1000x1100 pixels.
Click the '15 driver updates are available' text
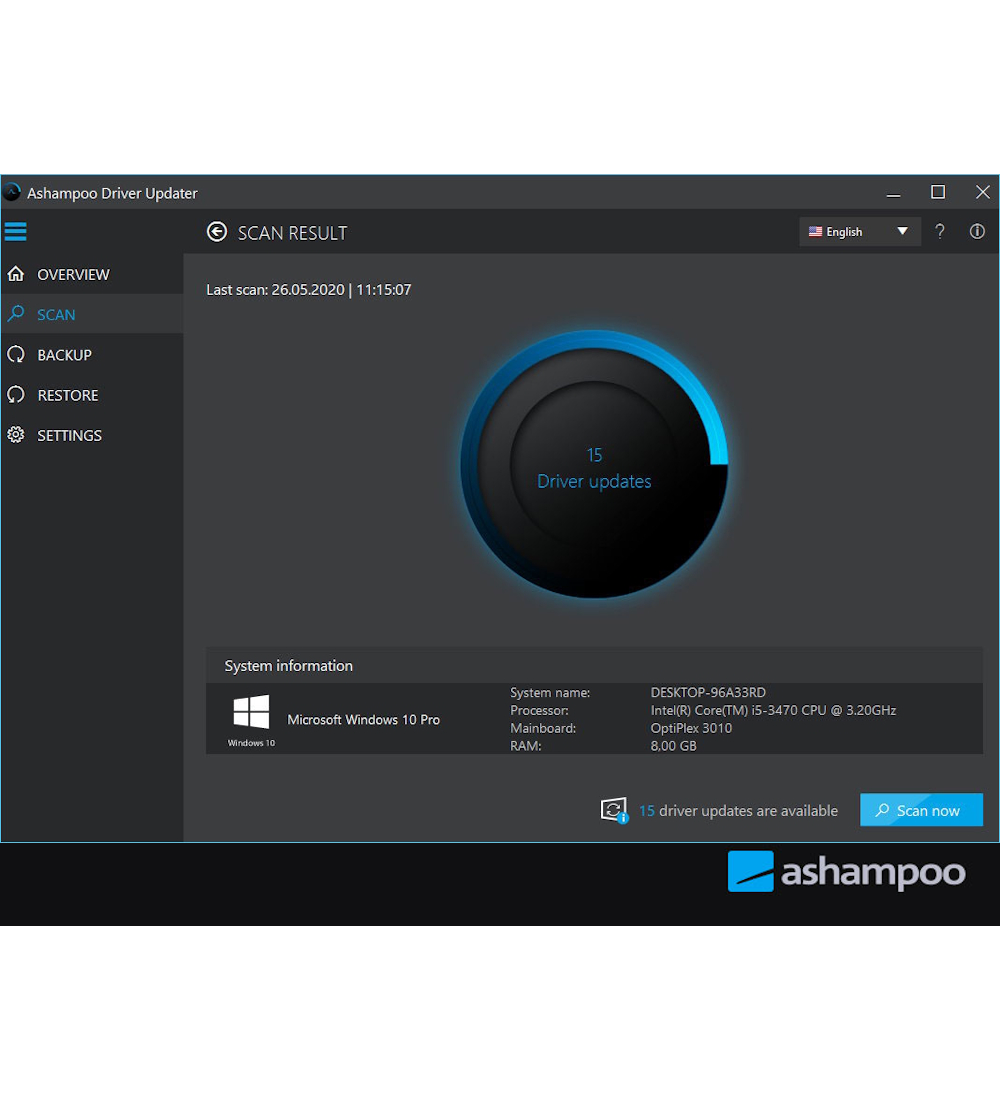pyautogui.click(x=738, y=811)
